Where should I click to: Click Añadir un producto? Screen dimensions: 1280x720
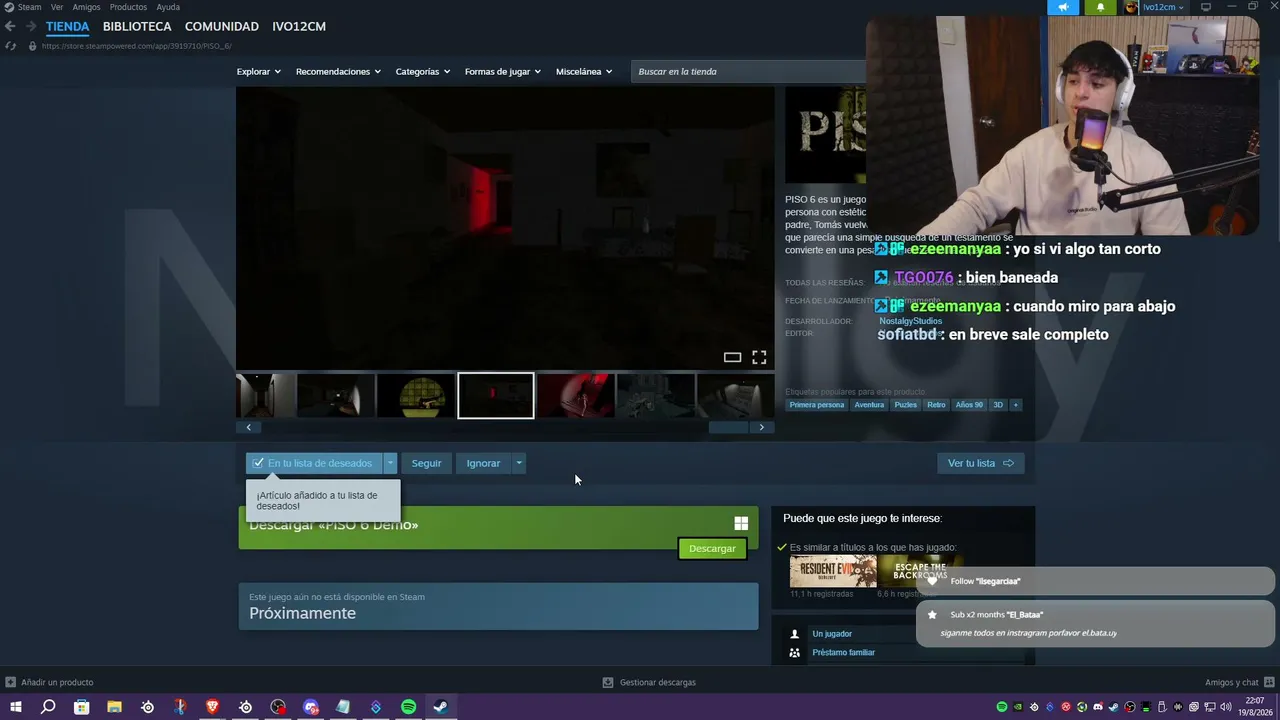point(50,682)
